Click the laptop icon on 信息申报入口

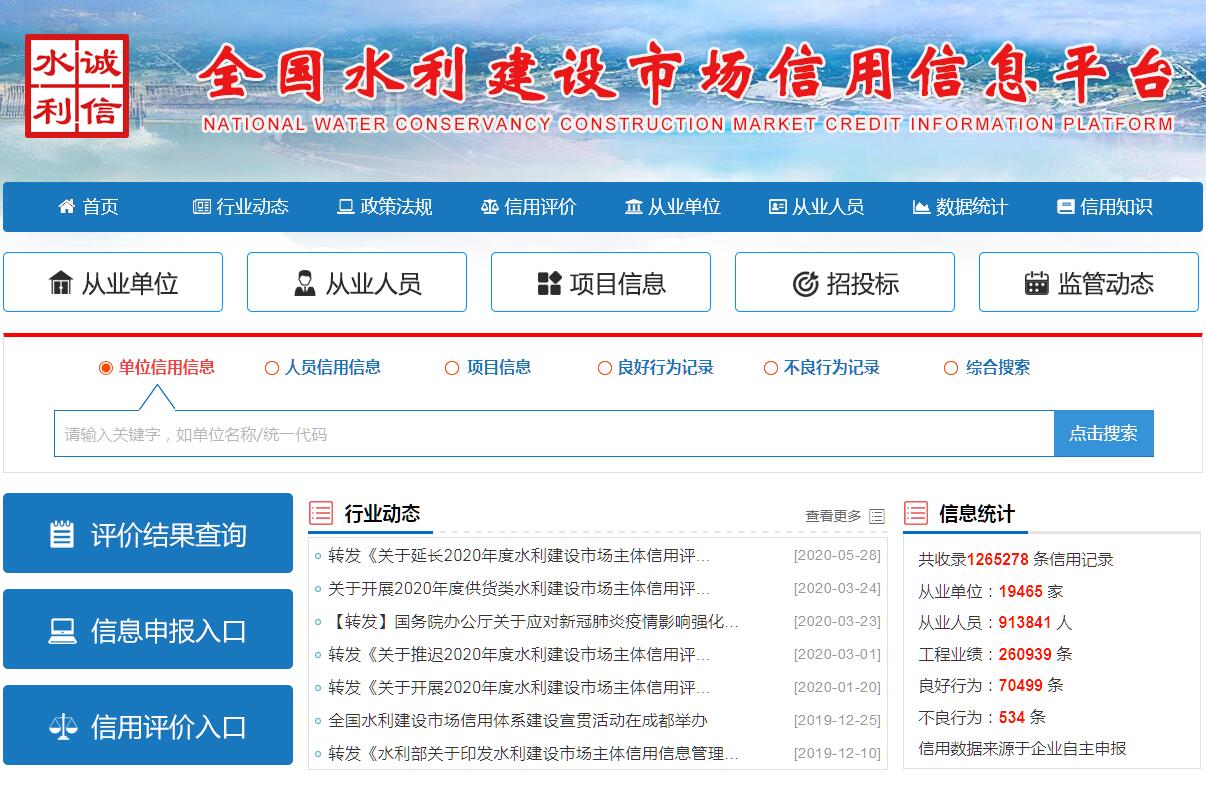pyautogui.click(x=62, y=631)
